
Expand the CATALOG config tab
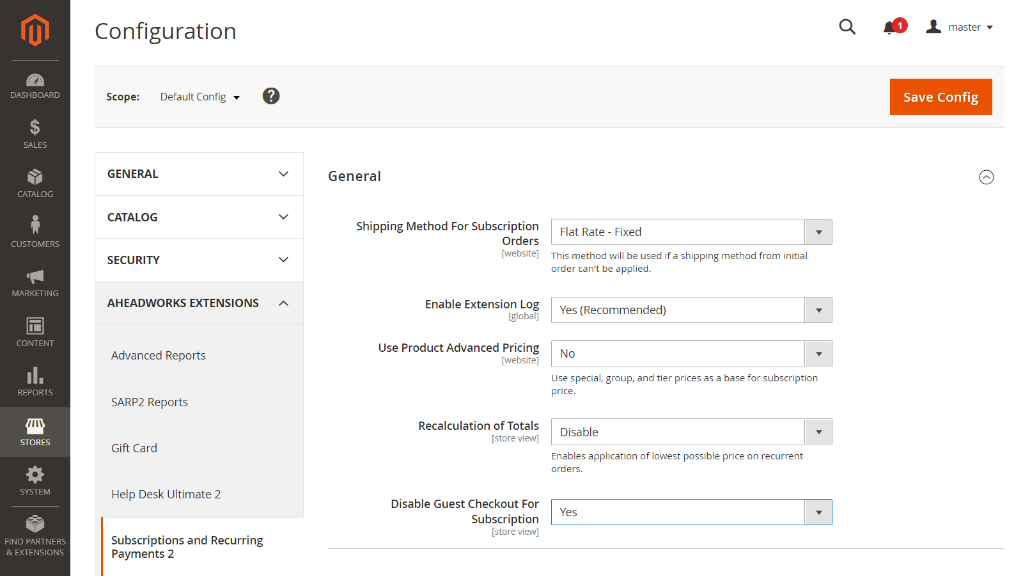tap(199, 217)
